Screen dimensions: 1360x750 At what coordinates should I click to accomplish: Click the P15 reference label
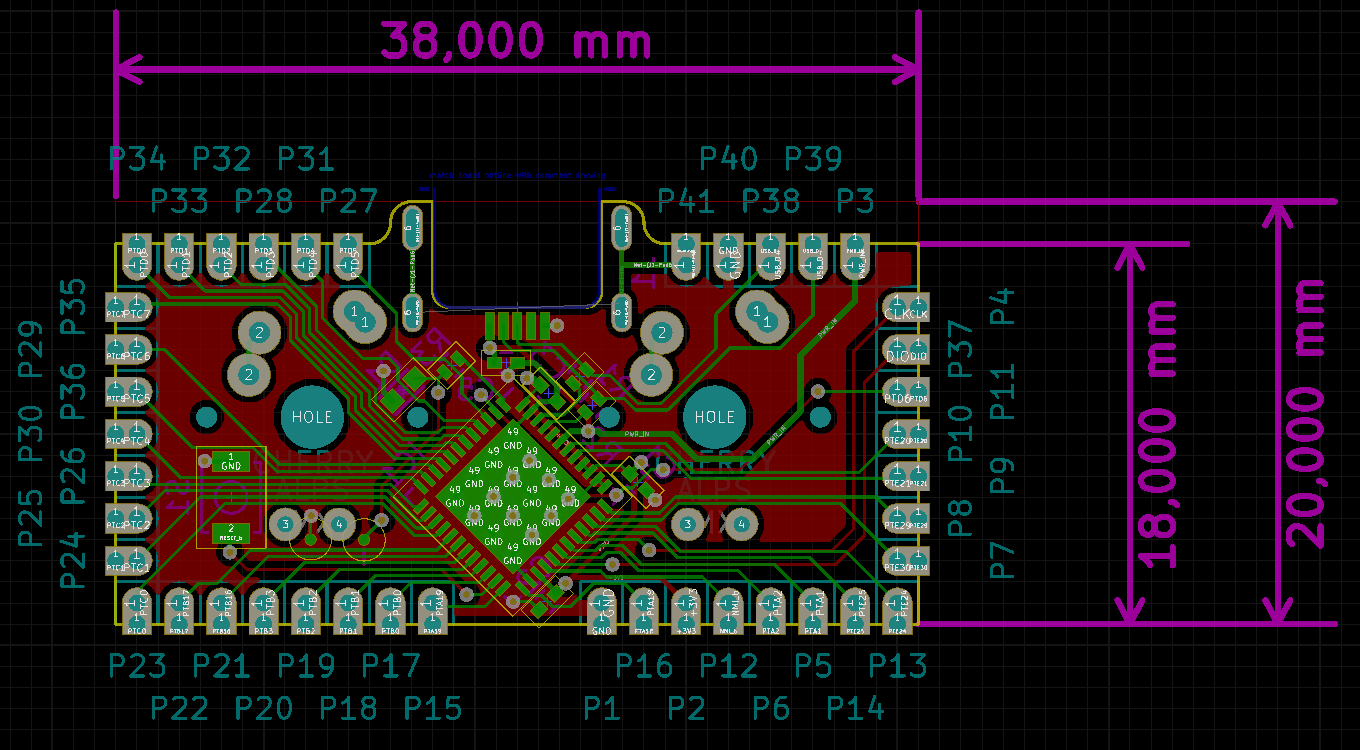[x=433, y=708]
